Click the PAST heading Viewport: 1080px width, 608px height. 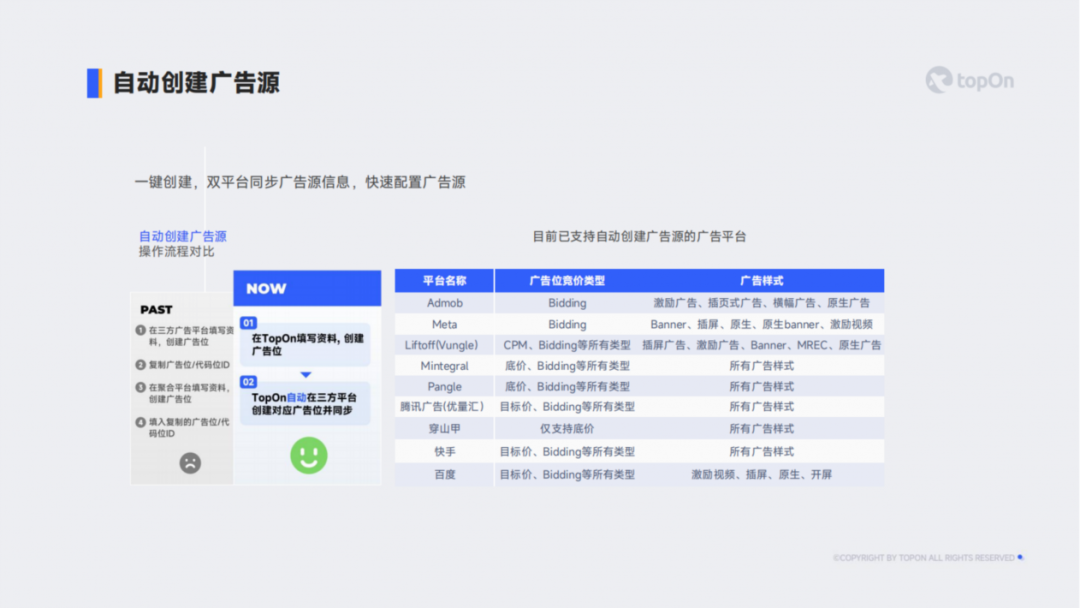click(x=156, y=310)
